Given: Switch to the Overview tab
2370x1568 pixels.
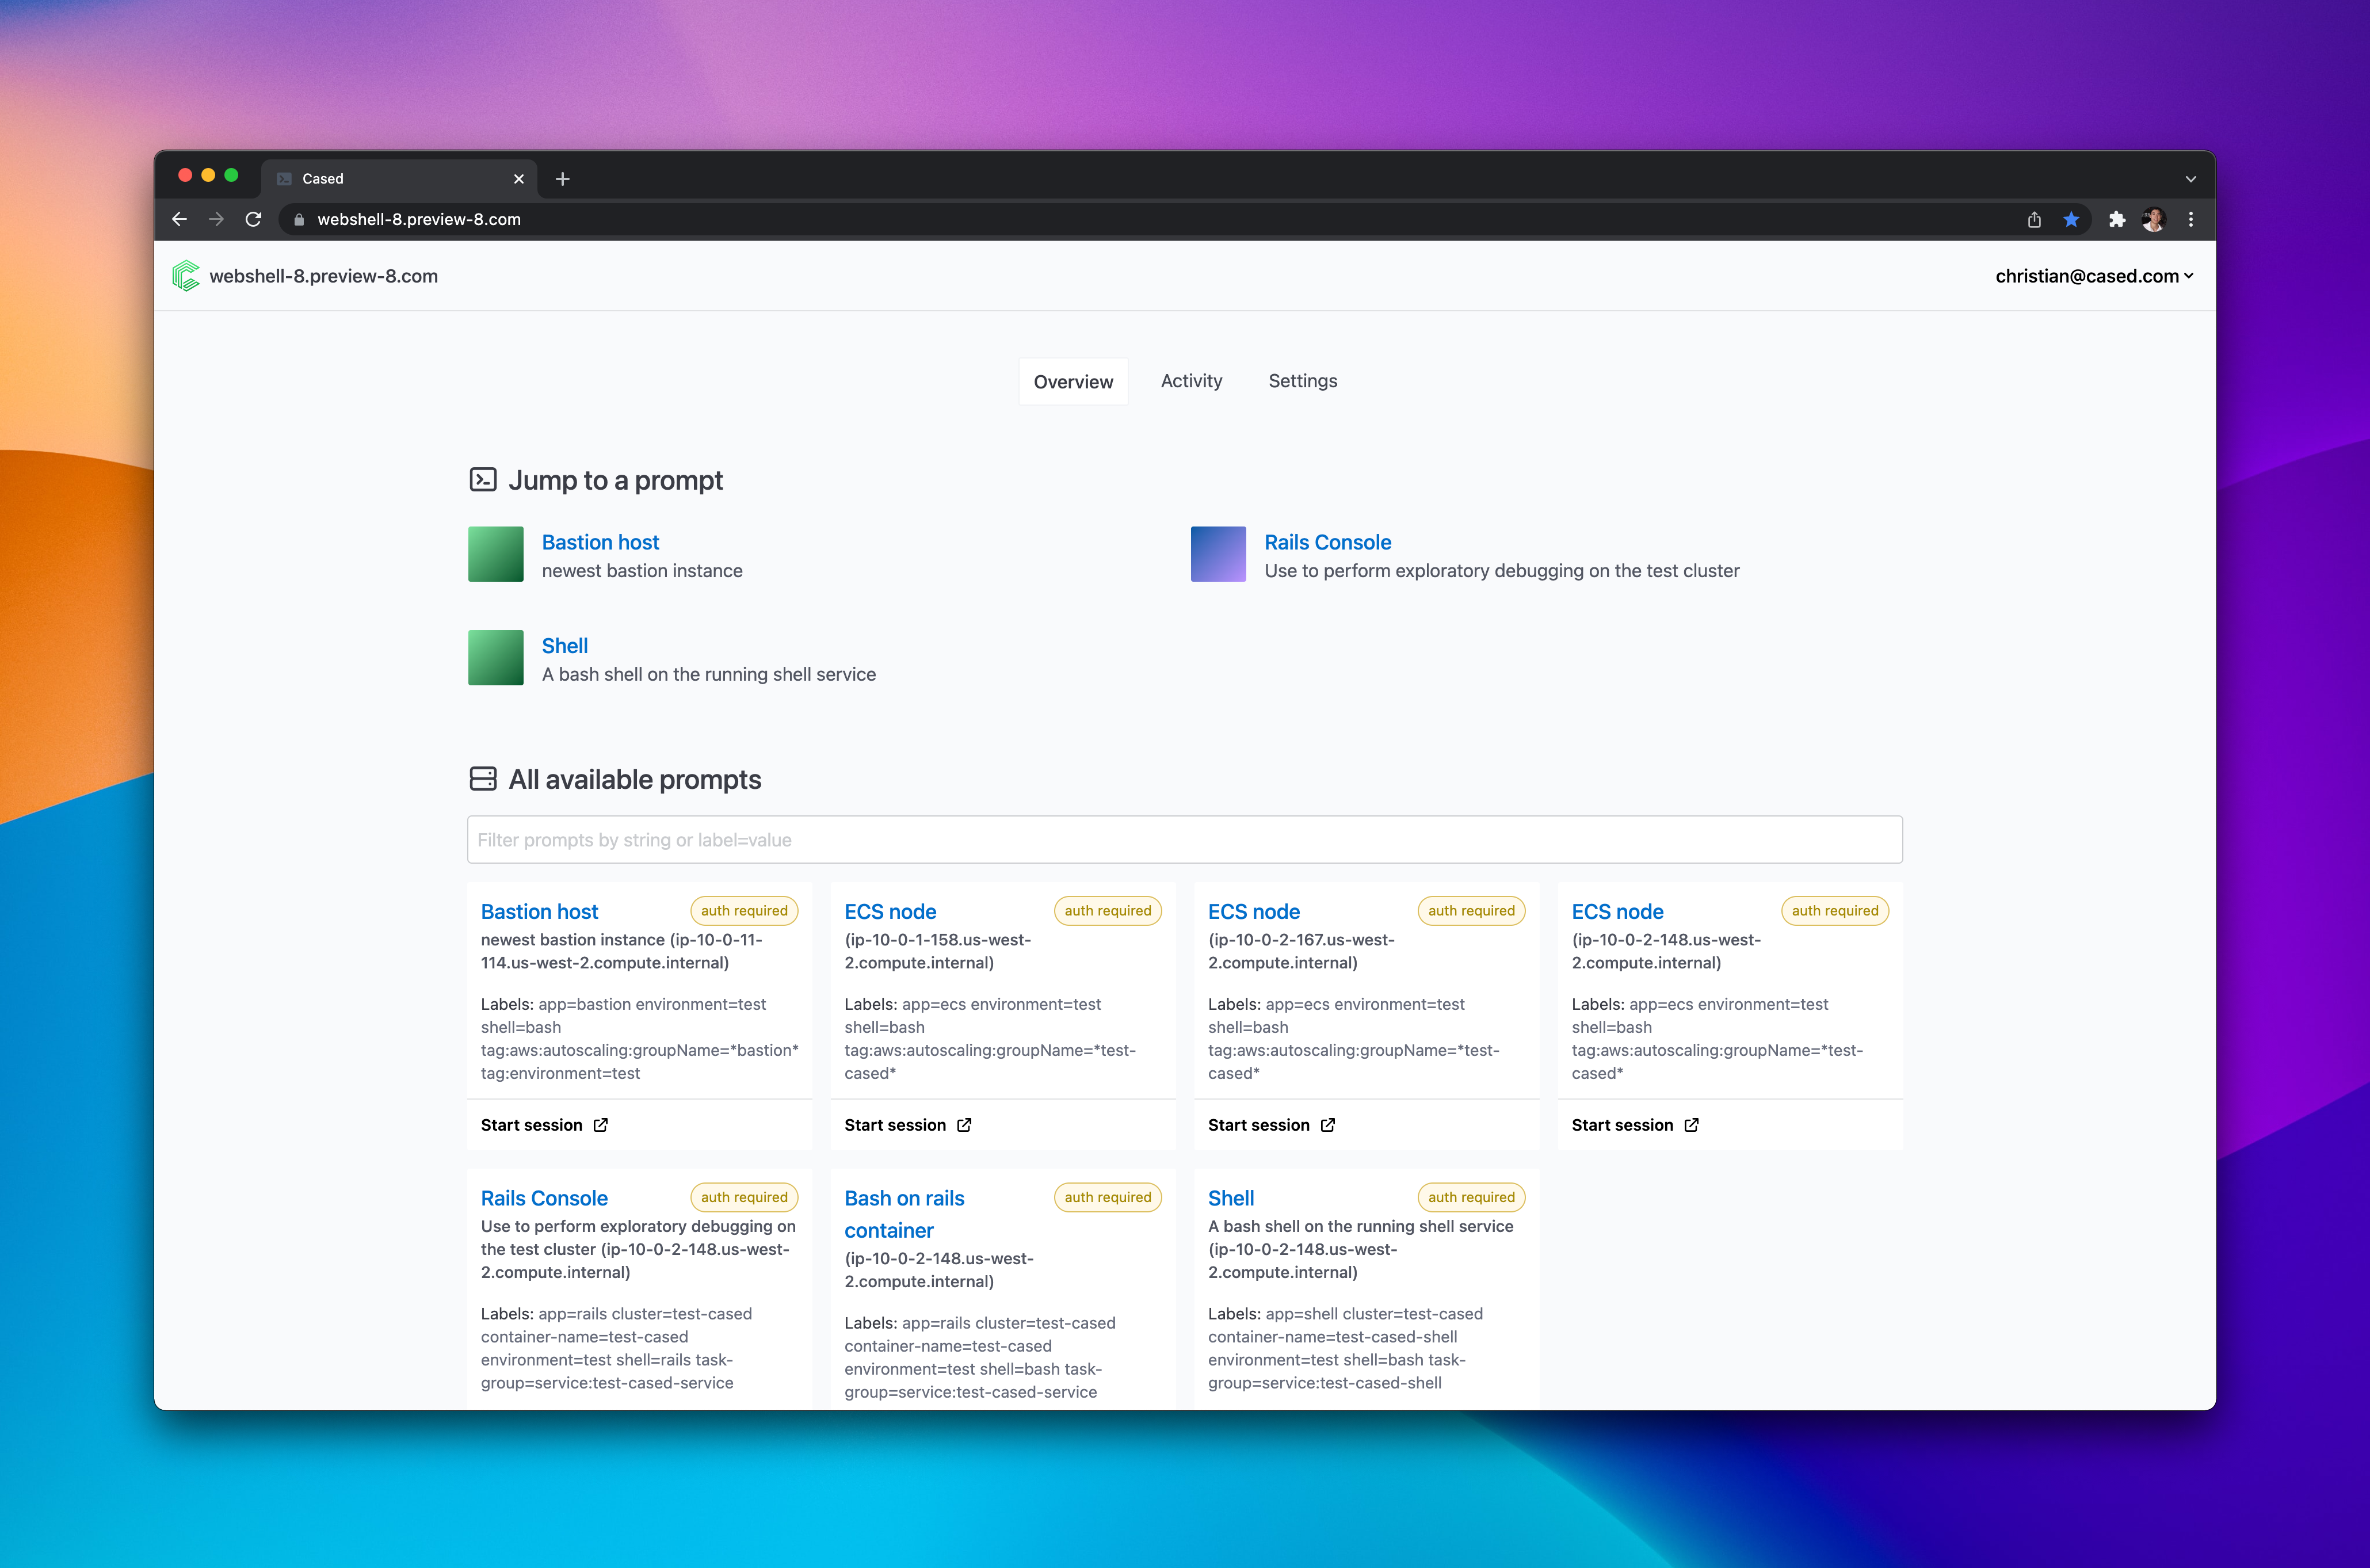Looking at the screenshot, I should 1073,382.
